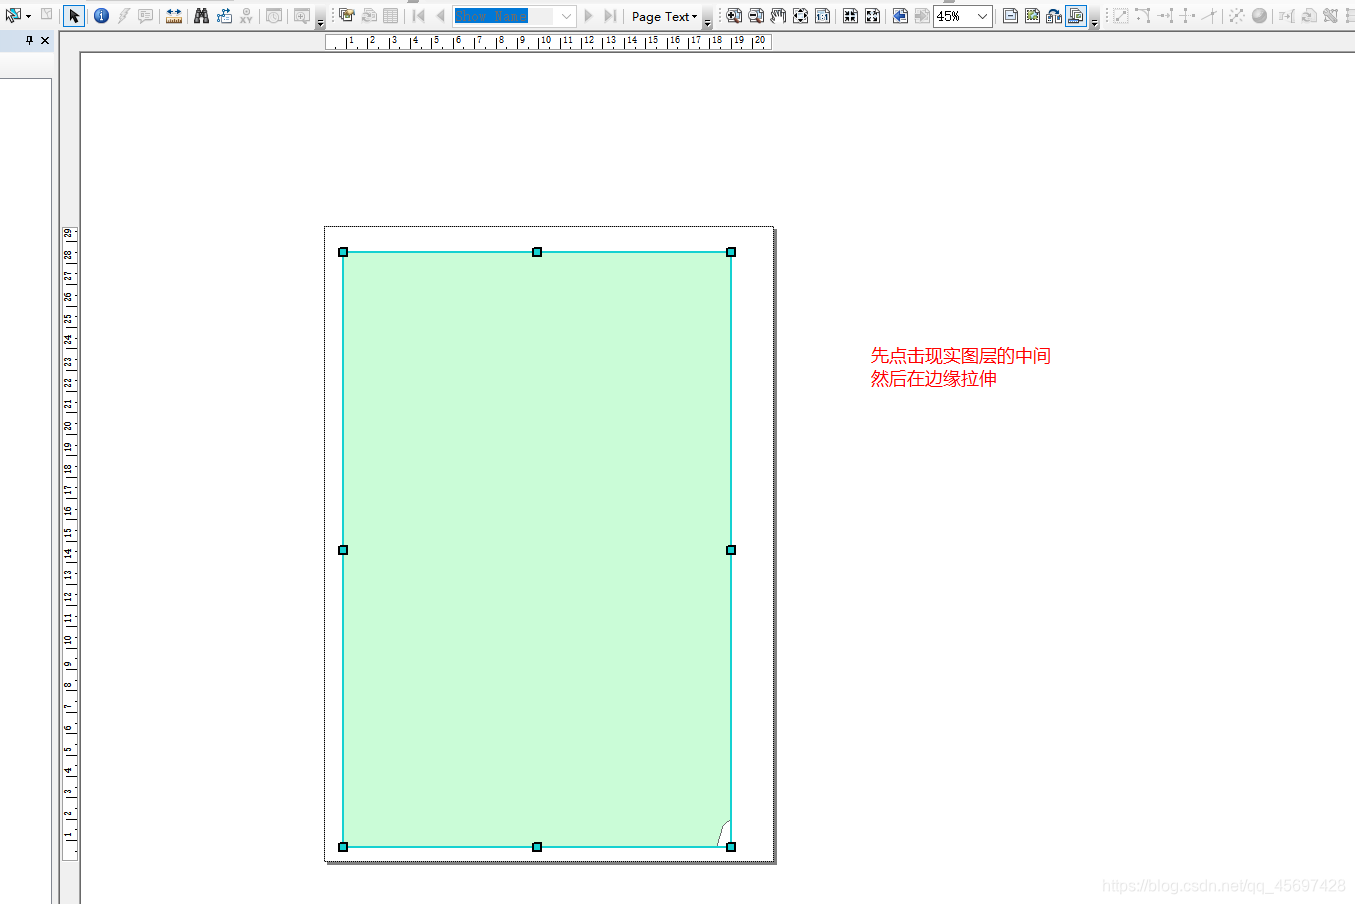The width and height of the screenshot is (1355, 904).
Task: Click the Data Driven Pages setup icon
Action: pos(347,15)
